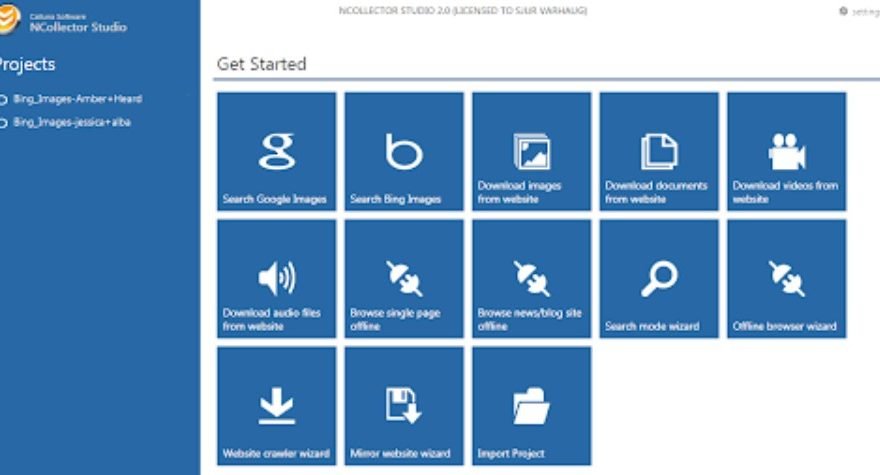Viewport: 880px width, 475px height.
Task: Select Download documents from website tile
Action: click(x=659, y=151)
